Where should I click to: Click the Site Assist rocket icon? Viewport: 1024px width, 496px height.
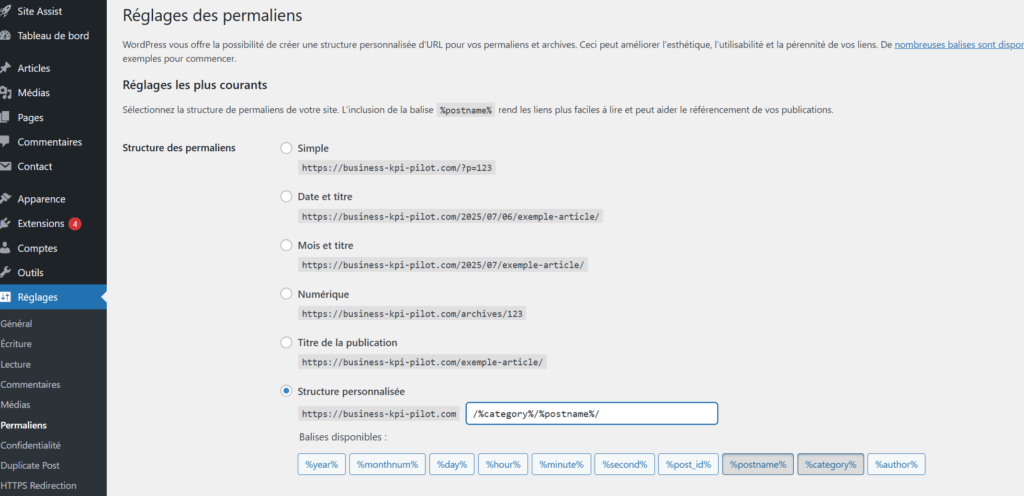[5, 11]
